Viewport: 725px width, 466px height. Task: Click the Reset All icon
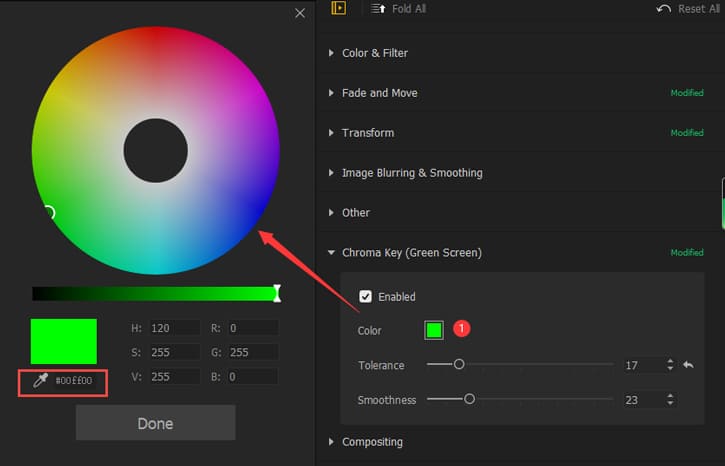pos(664,9)
